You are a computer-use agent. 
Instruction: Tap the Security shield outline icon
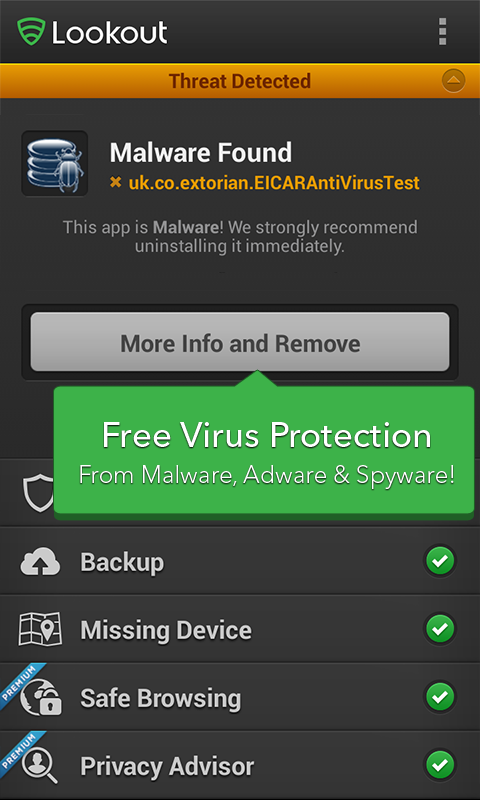click(x=39, y=493)
